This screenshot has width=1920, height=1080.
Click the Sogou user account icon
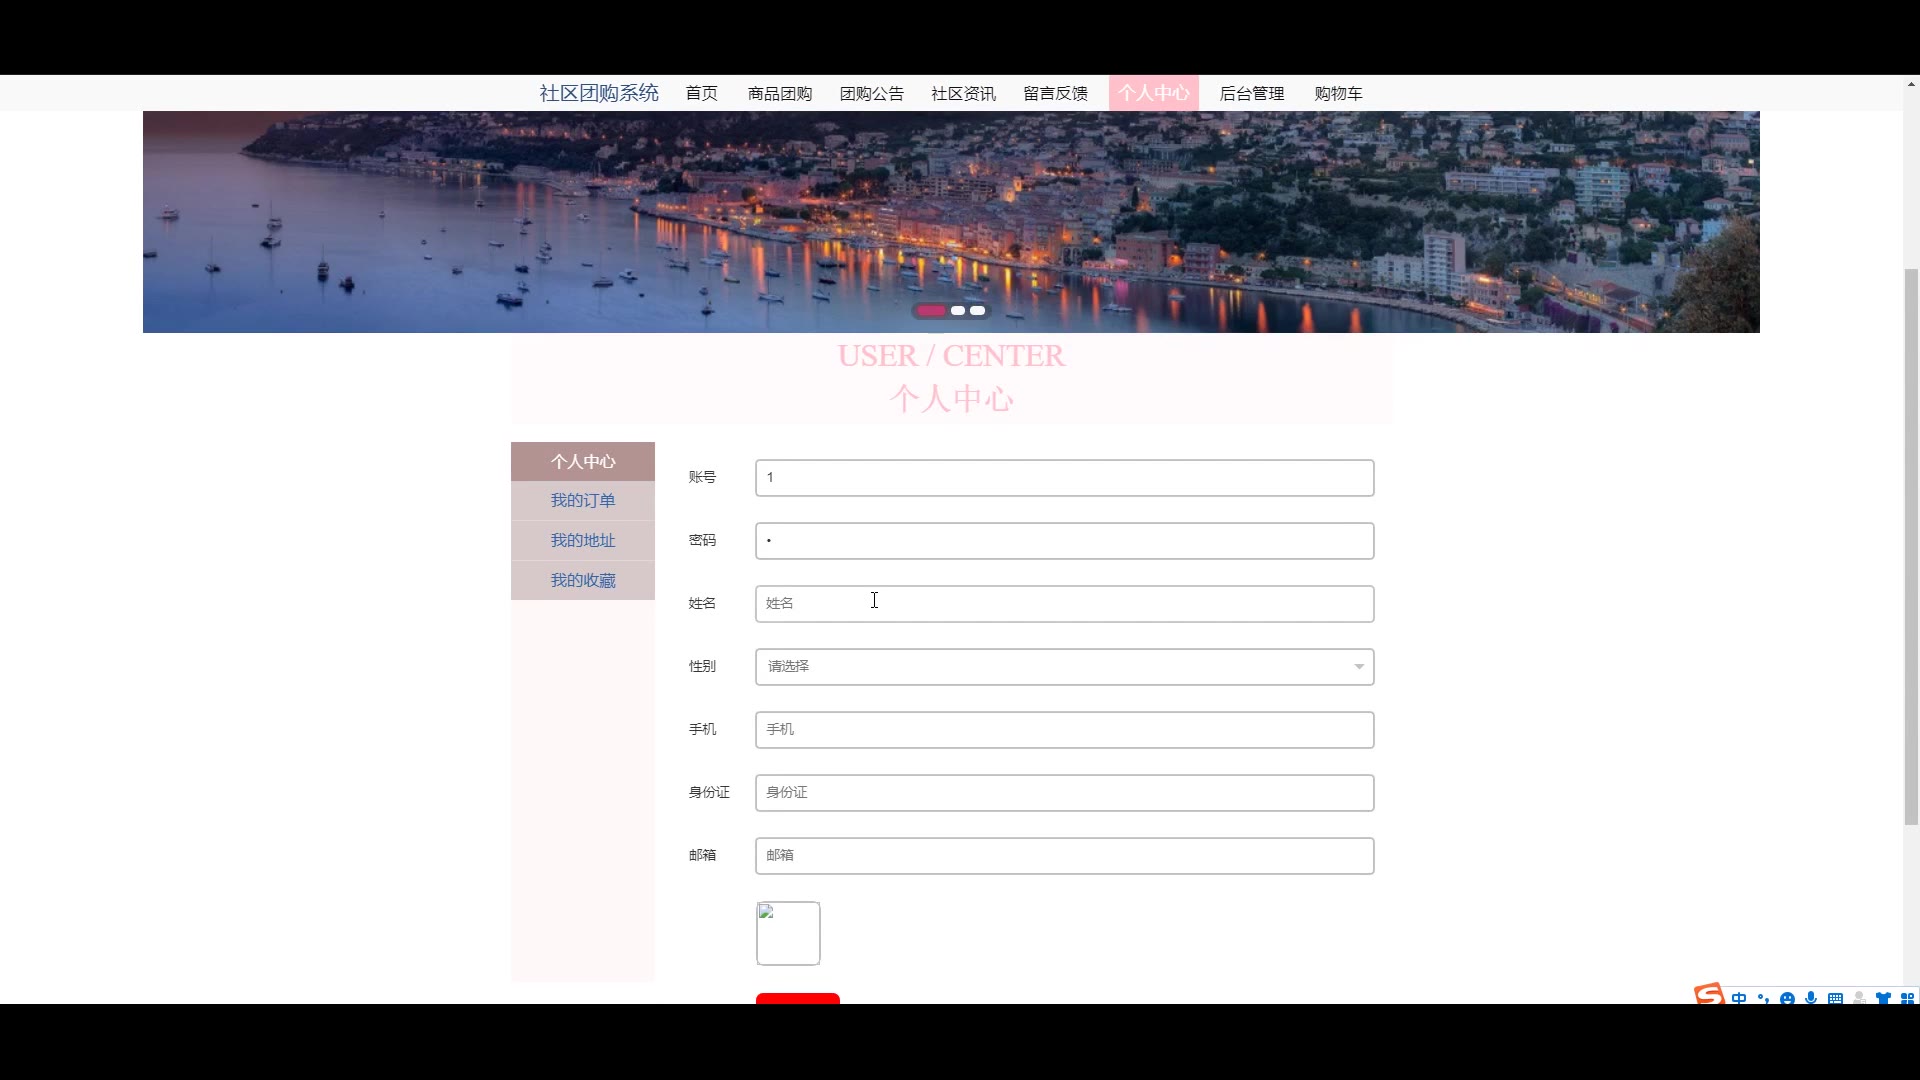point(1859,998)
